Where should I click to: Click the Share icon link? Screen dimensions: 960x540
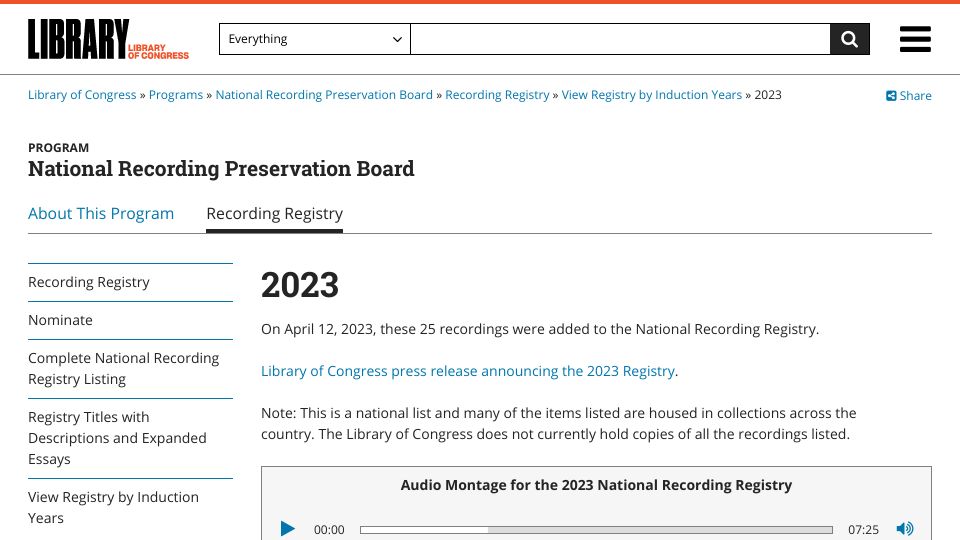(x=909, y=96)
